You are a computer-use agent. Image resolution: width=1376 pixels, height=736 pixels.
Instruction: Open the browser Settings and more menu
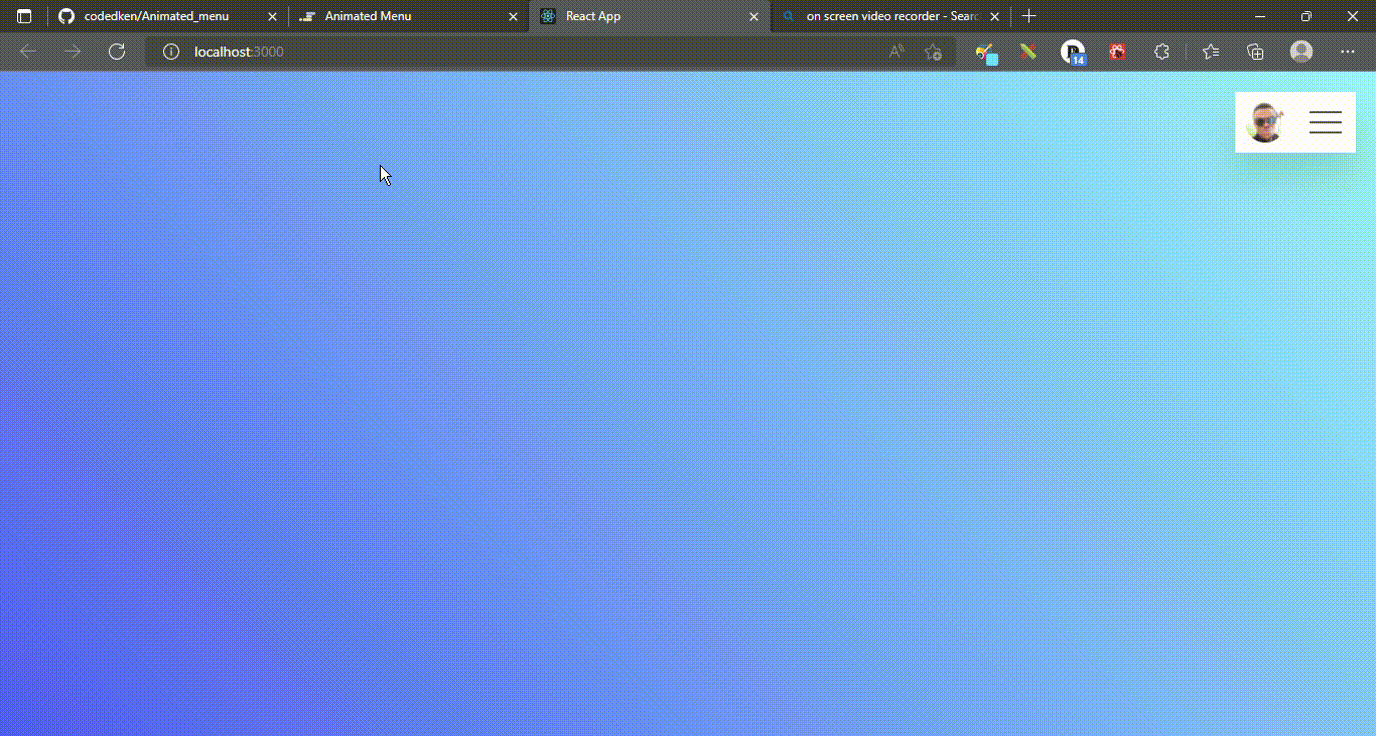1348,51
